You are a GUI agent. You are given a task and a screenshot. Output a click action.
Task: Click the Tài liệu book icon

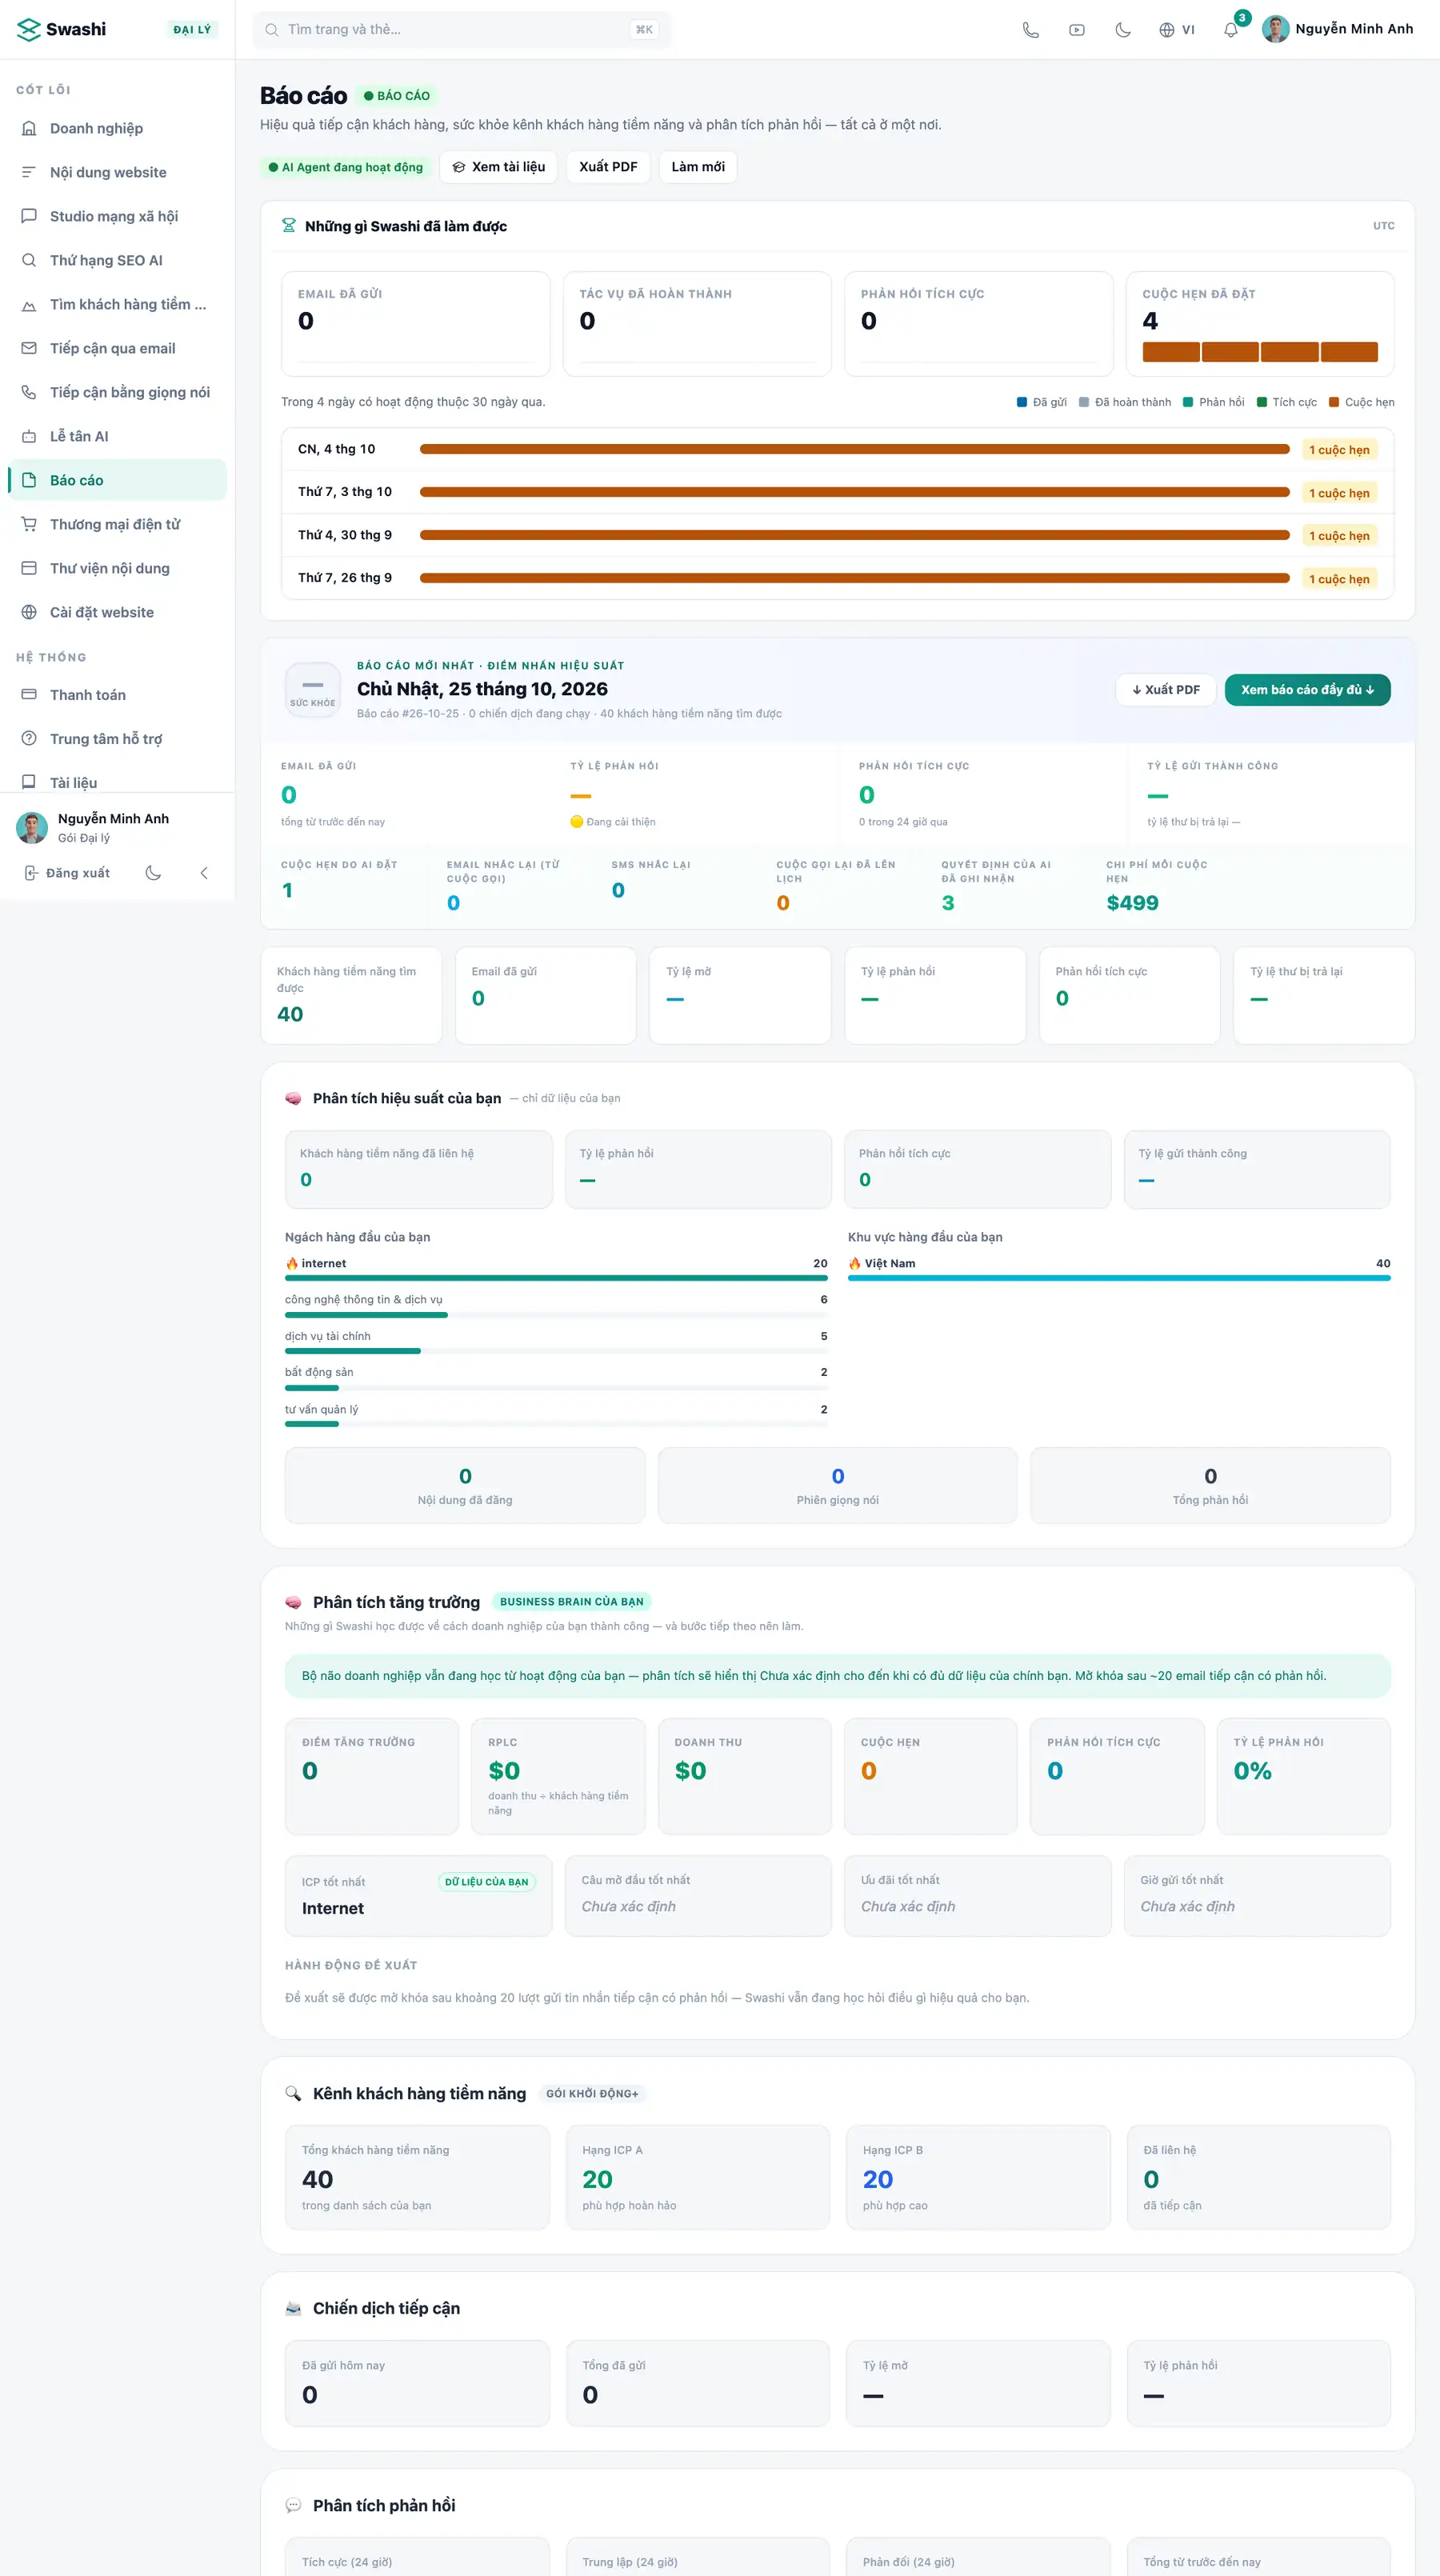(x=29, y=782)
